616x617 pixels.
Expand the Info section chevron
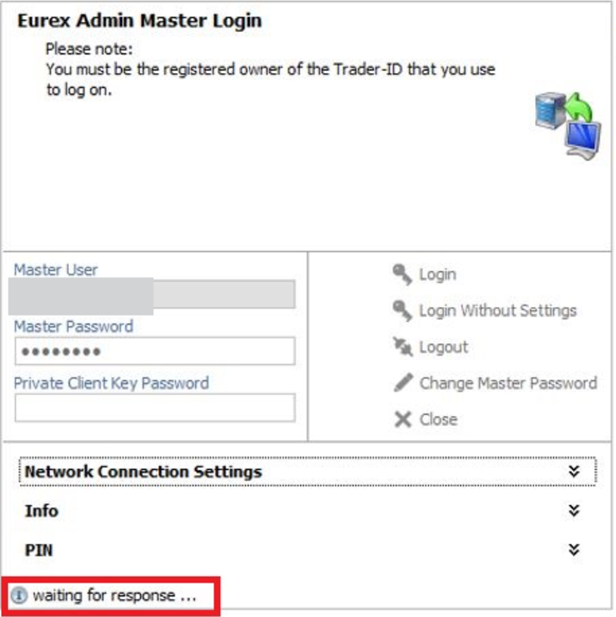pos(574,510)
